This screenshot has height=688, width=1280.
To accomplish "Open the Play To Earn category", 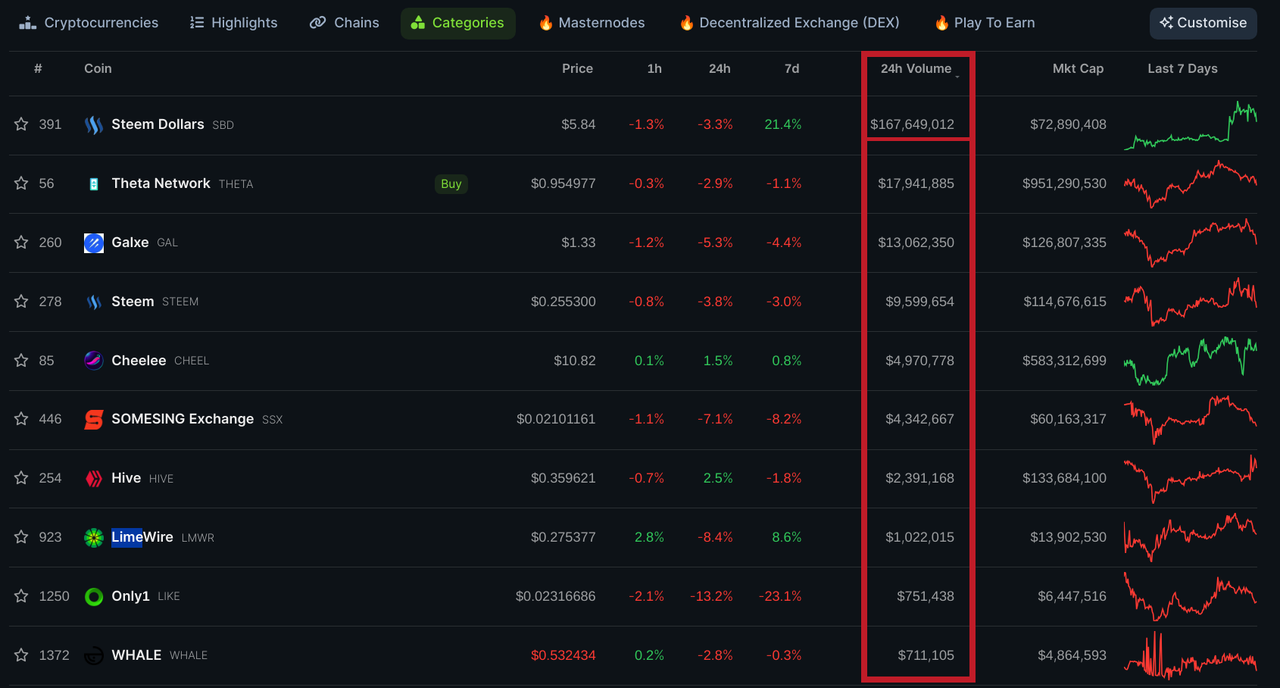I will [984, 23].
